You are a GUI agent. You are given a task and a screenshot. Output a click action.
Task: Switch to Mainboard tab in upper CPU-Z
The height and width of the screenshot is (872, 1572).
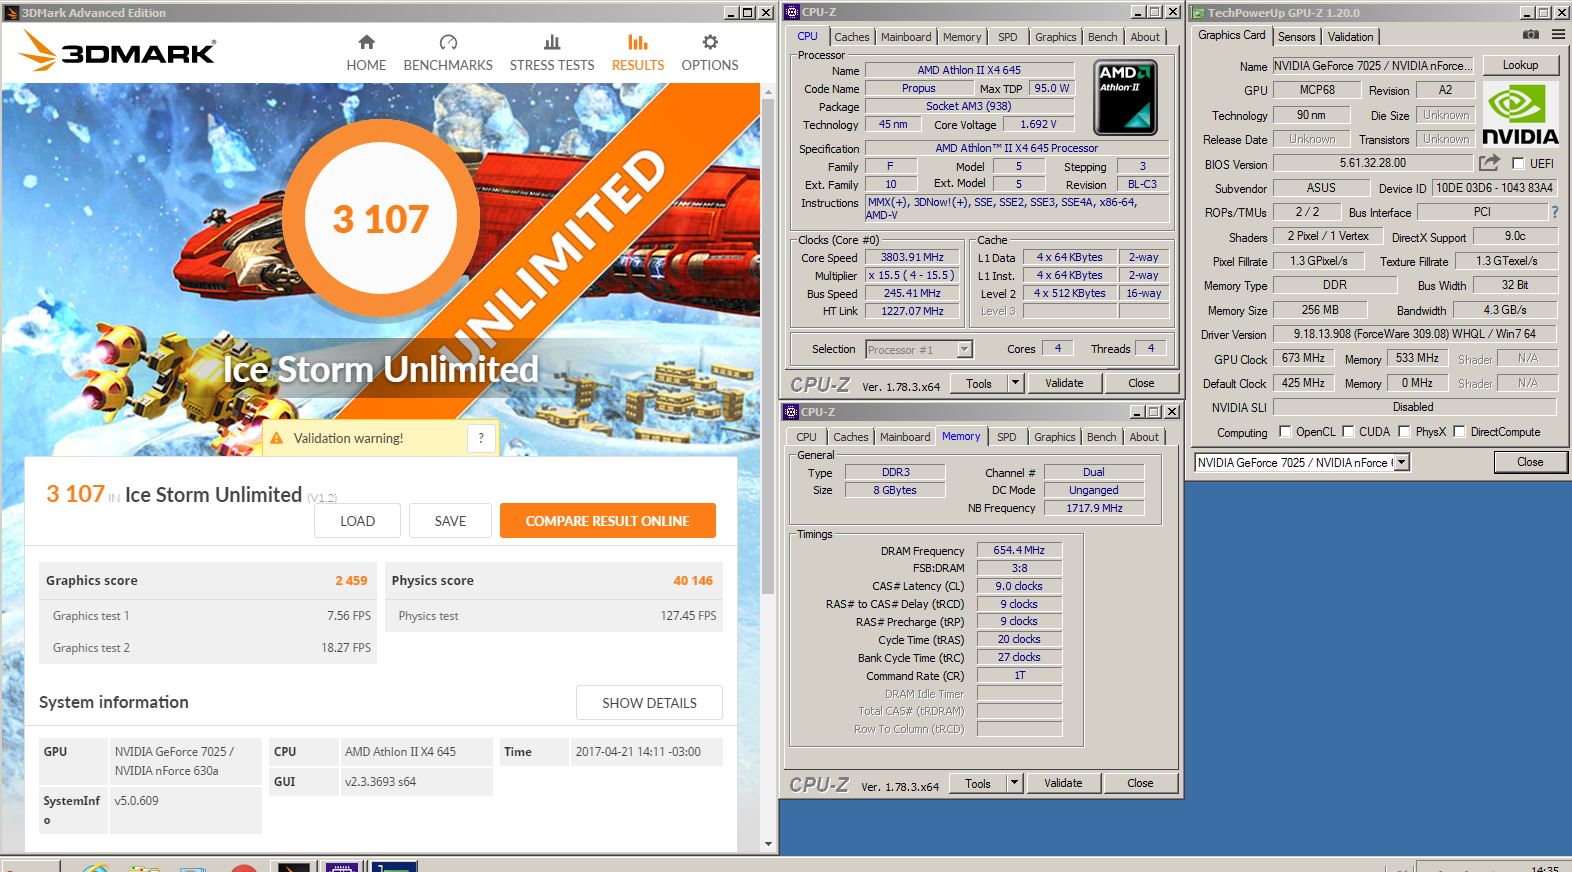click(906, 37)
